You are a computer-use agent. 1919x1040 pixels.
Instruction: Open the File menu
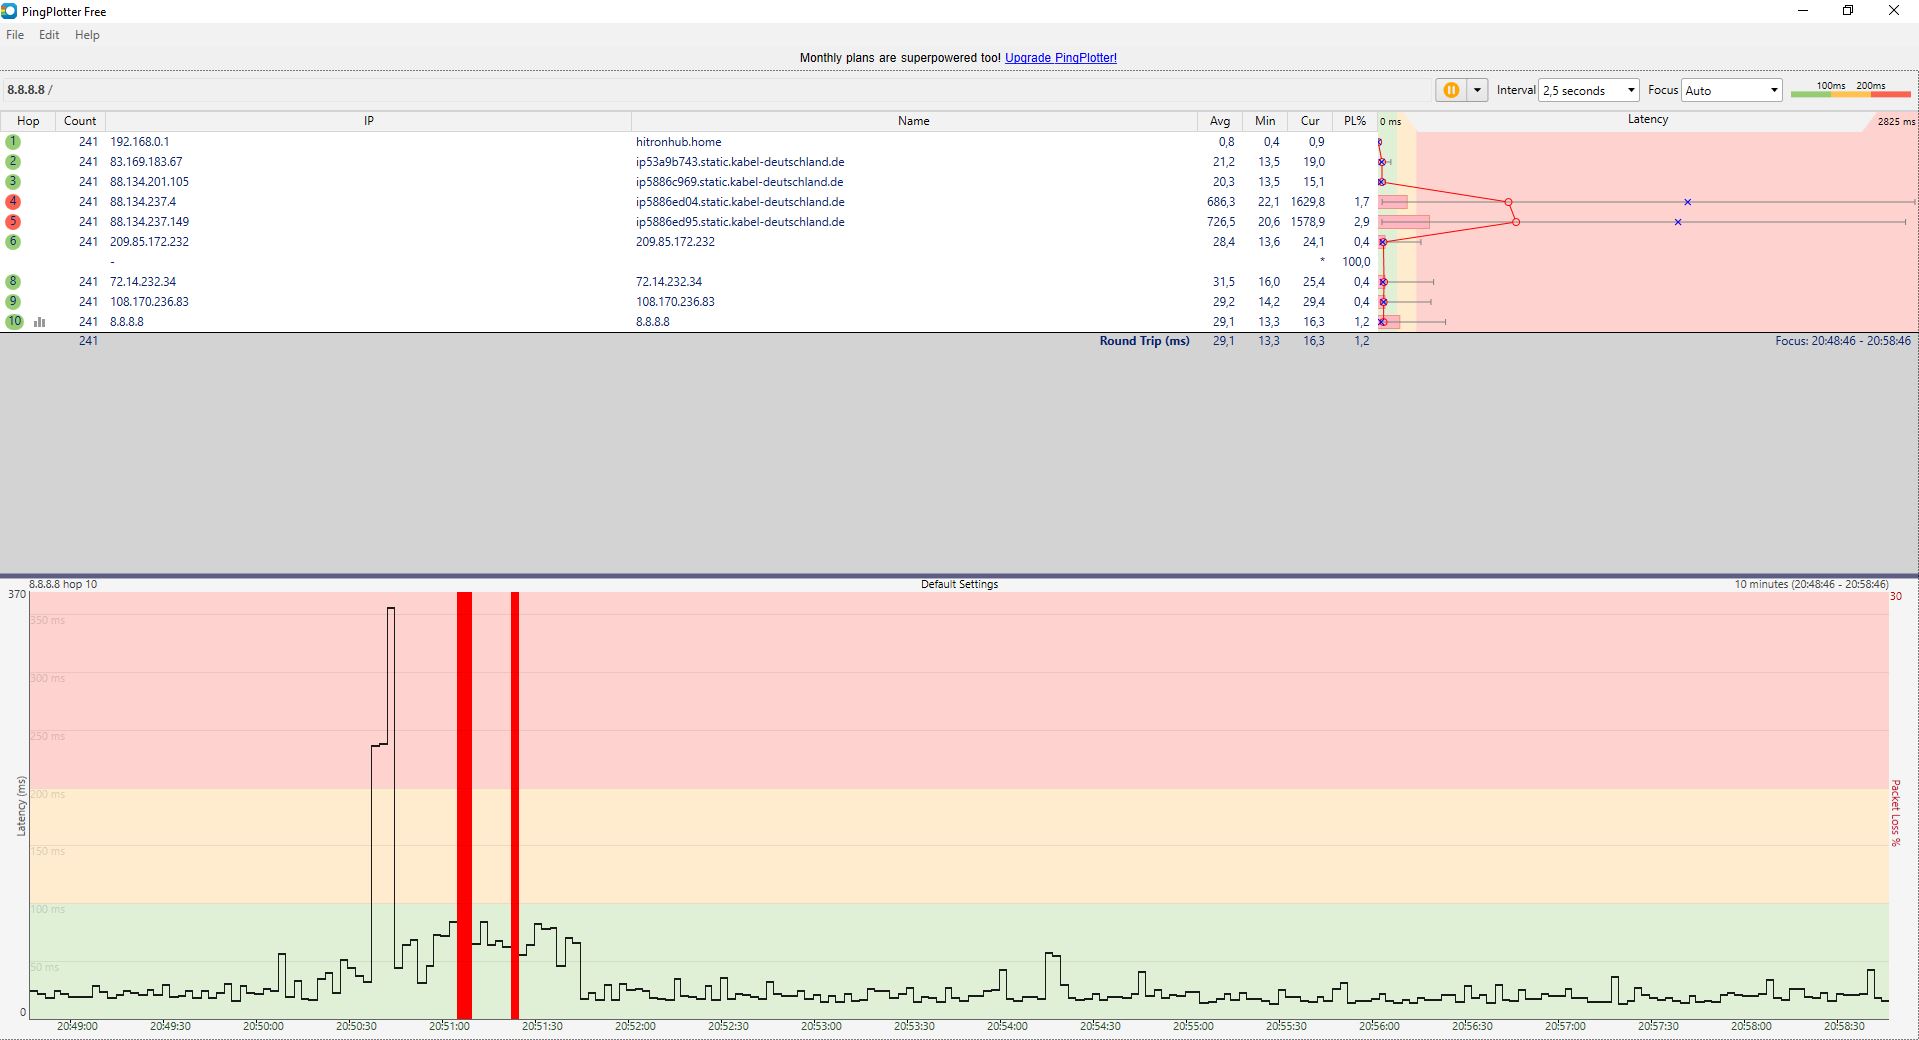coord(15,35)
